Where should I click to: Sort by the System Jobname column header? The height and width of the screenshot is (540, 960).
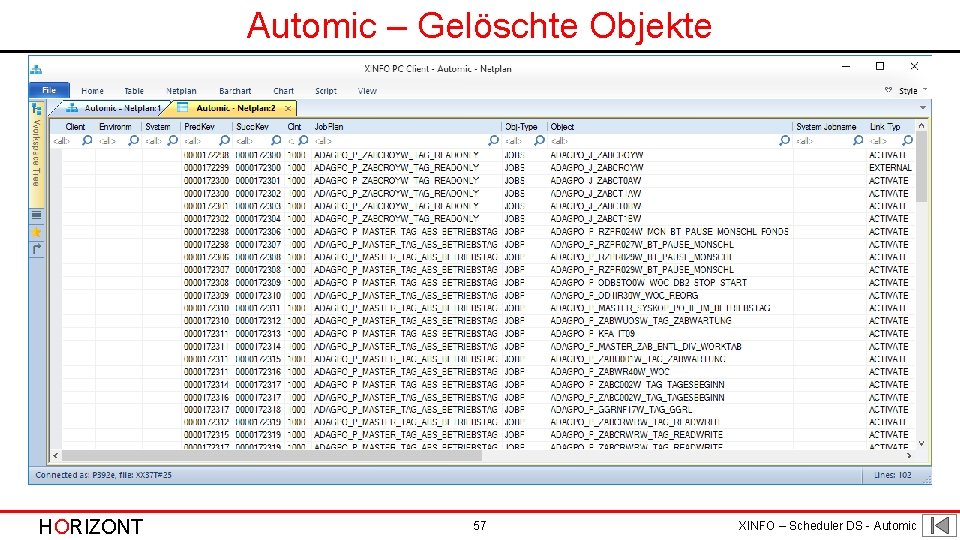click(826, 127)
